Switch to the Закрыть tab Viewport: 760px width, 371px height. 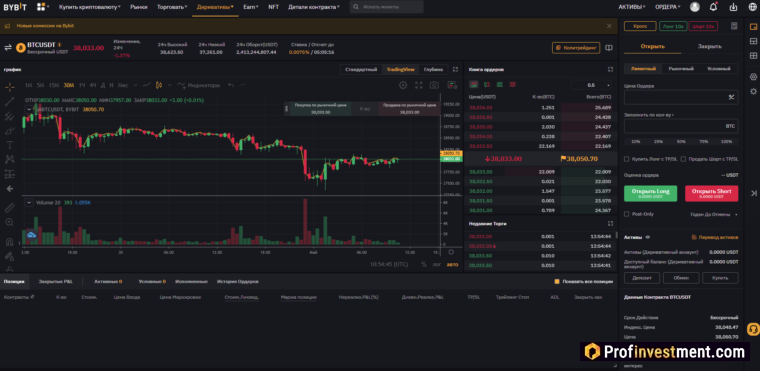(710, 47)
